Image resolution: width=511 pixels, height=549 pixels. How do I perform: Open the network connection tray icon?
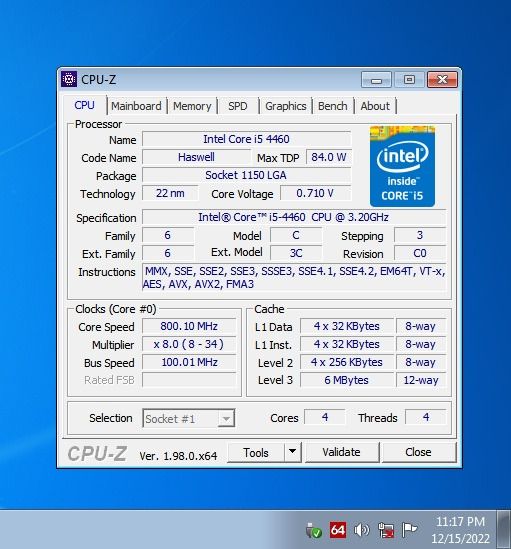[386, 530]
